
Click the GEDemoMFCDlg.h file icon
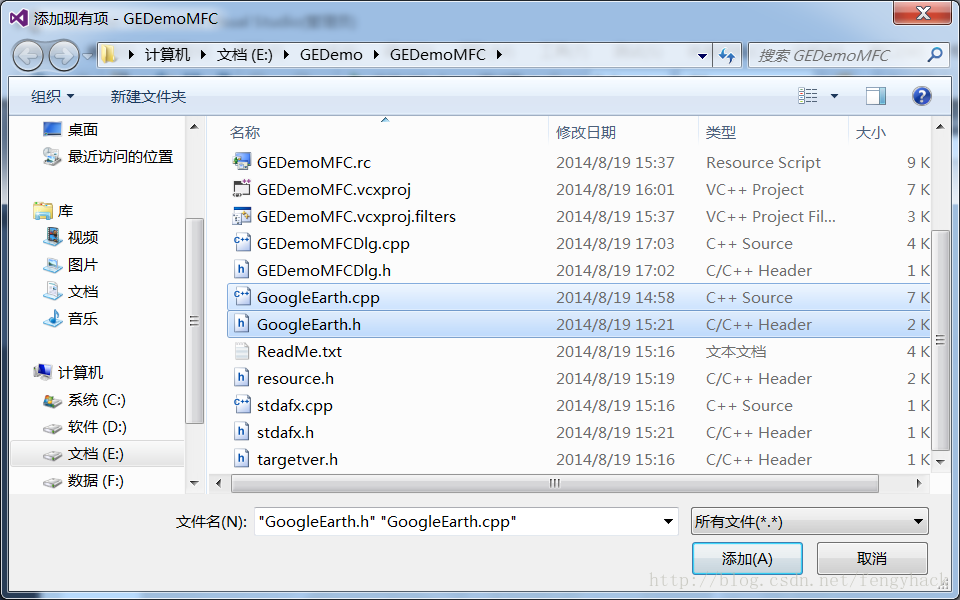(242, 270)
